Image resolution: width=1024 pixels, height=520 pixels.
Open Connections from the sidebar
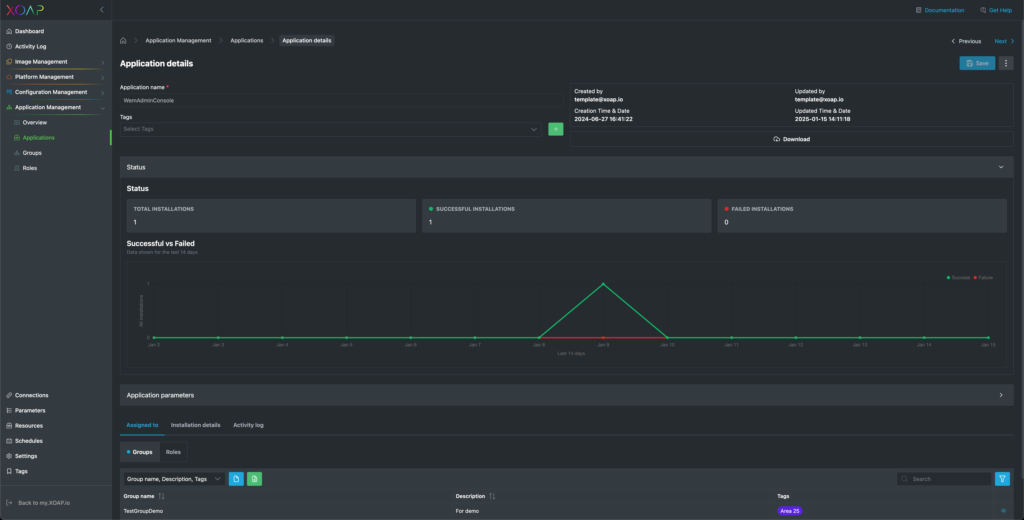coord(31,395)
